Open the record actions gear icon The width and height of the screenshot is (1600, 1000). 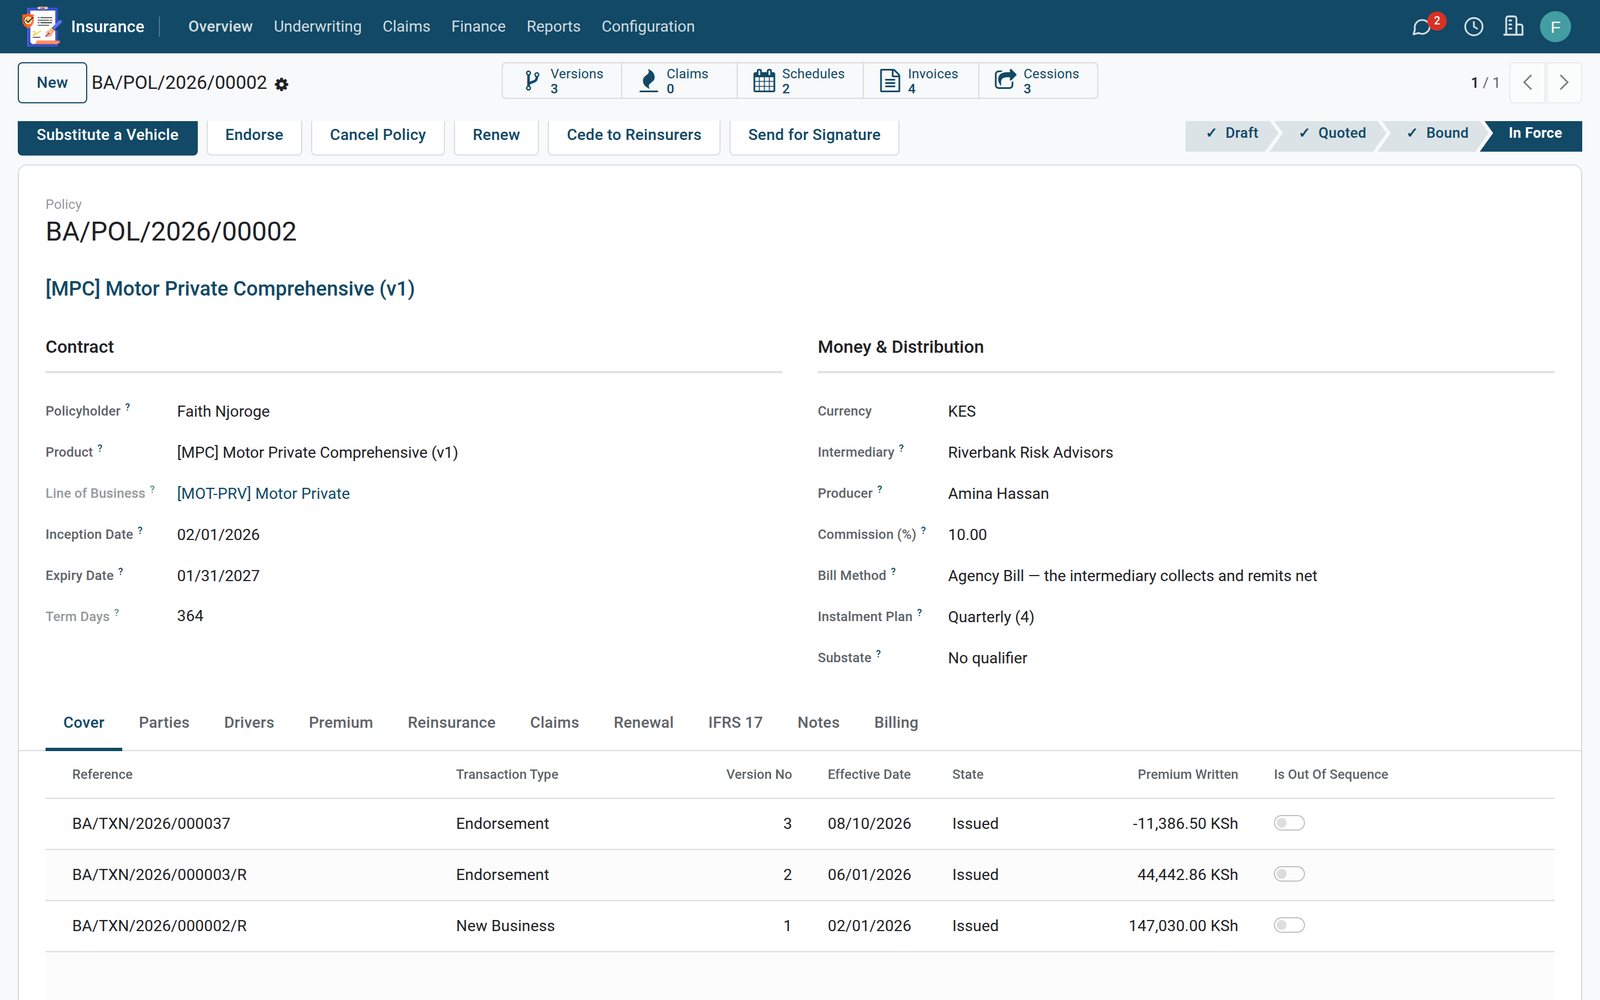click(282, 85)
